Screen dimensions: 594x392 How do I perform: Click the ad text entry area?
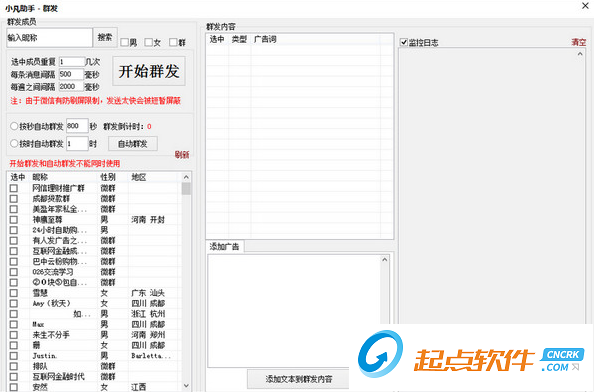pos(294,311)
